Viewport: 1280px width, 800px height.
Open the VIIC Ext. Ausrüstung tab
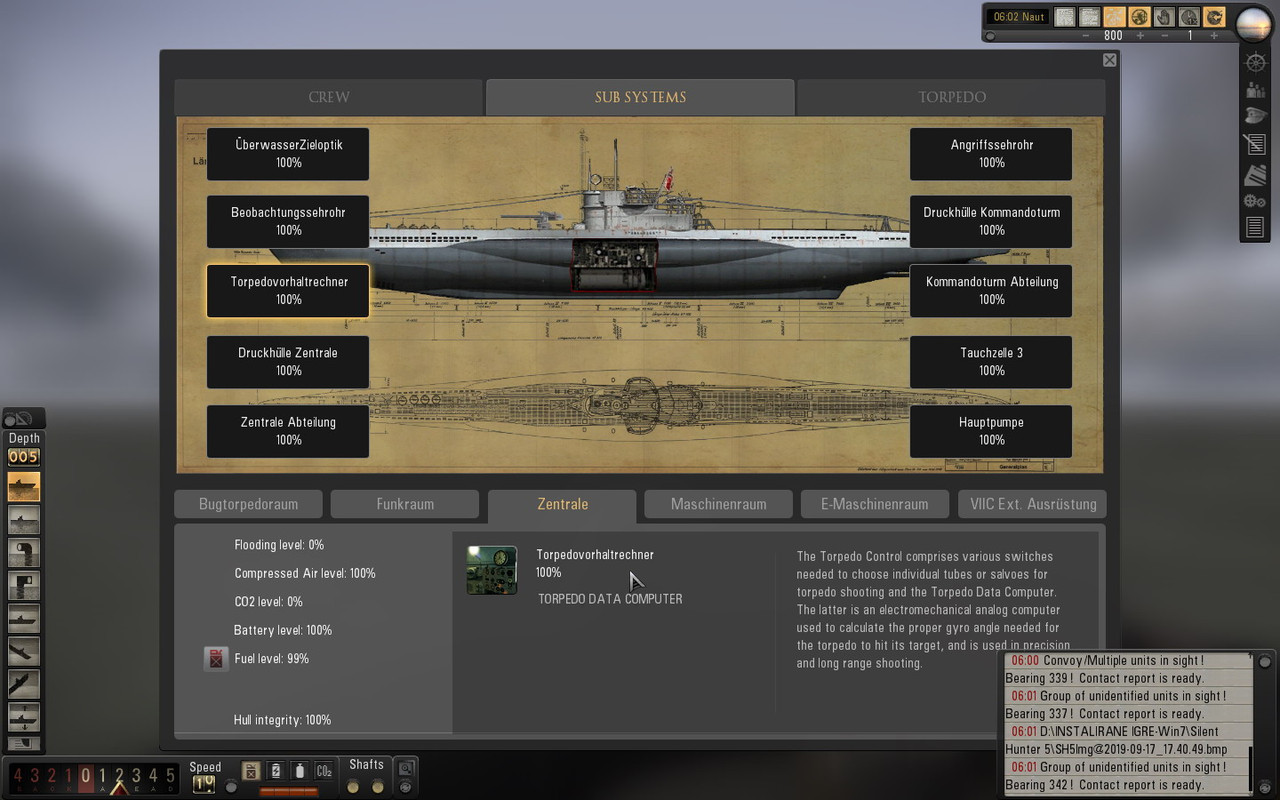(x=1033, y=504)
